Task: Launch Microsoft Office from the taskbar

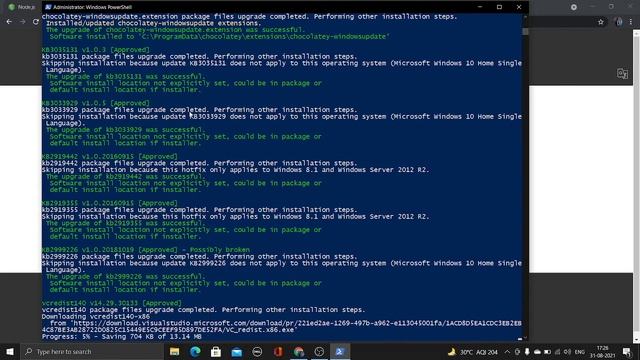Action: point(278,351)
